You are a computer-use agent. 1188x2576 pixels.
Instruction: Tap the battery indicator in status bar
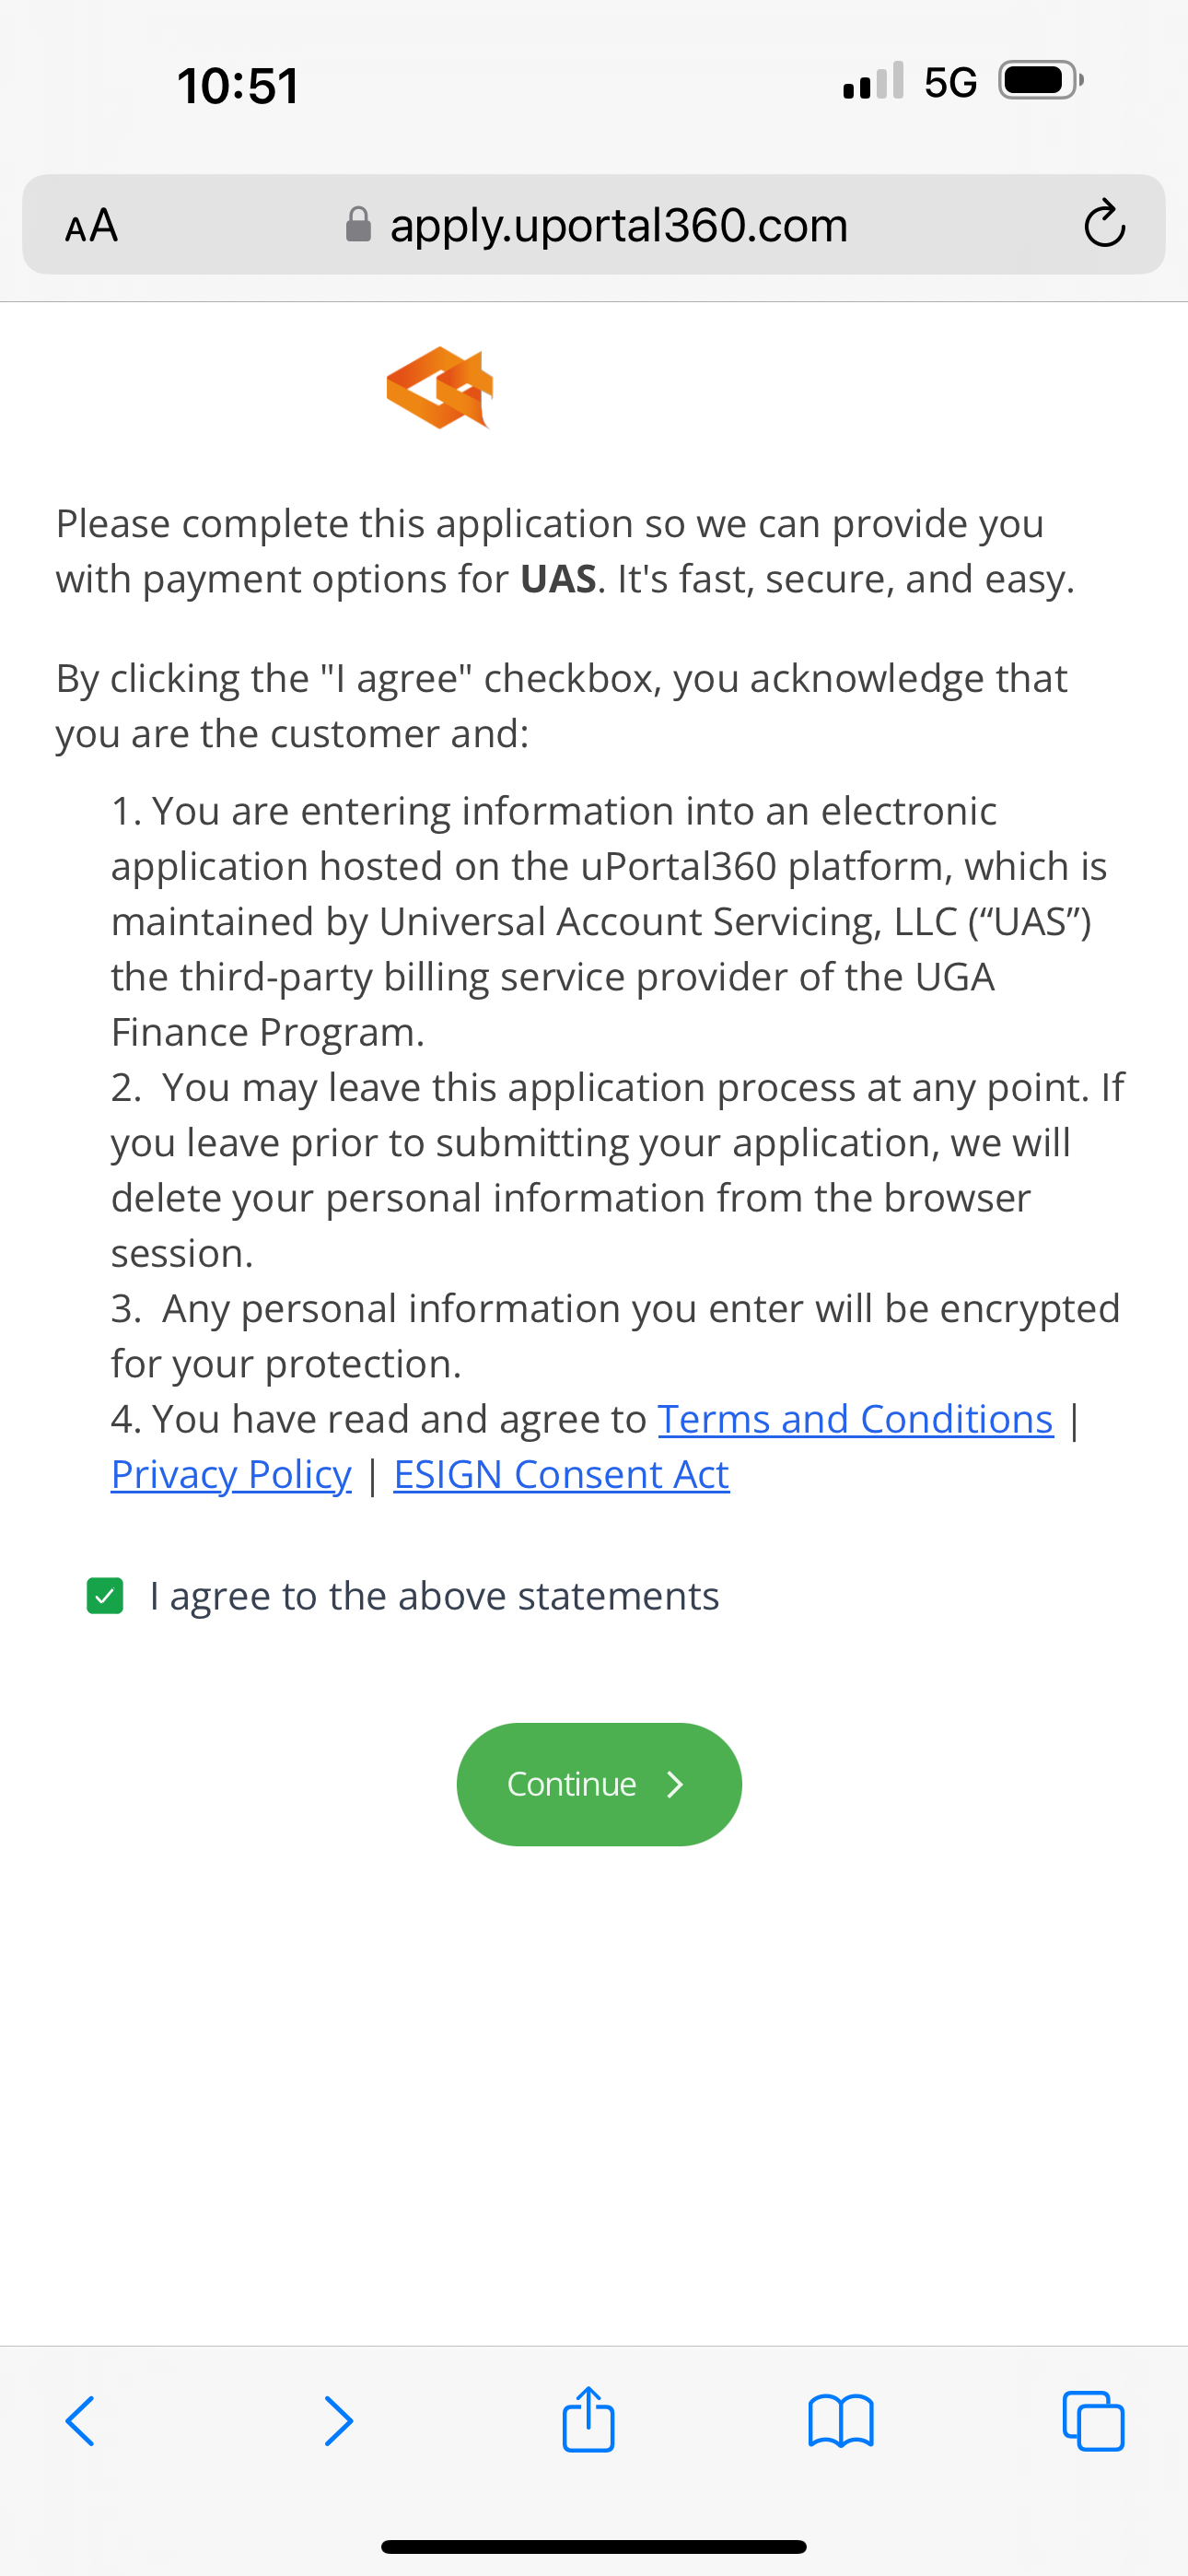1041,81
